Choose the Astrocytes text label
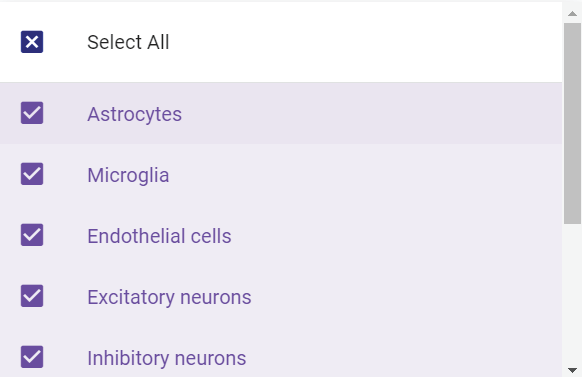This screenshot has height=377, width=582. (134, 114)
